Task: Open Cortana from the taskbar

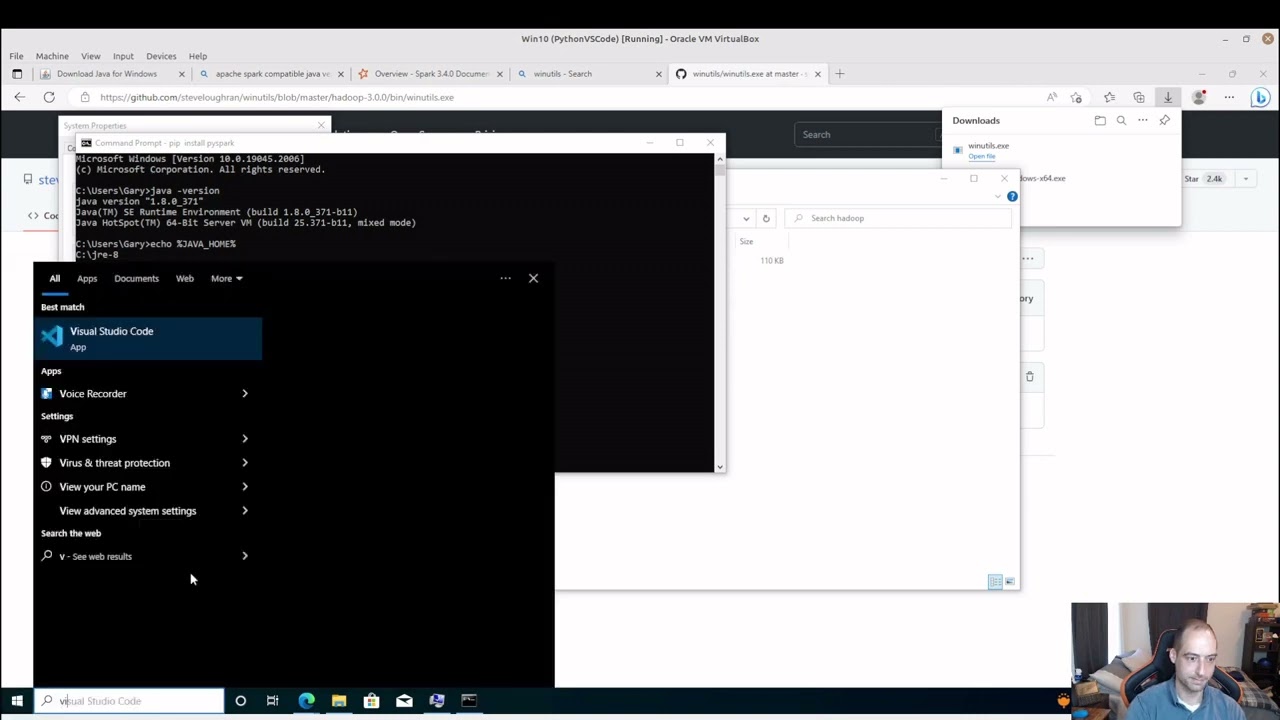Action: coord(240,701)
